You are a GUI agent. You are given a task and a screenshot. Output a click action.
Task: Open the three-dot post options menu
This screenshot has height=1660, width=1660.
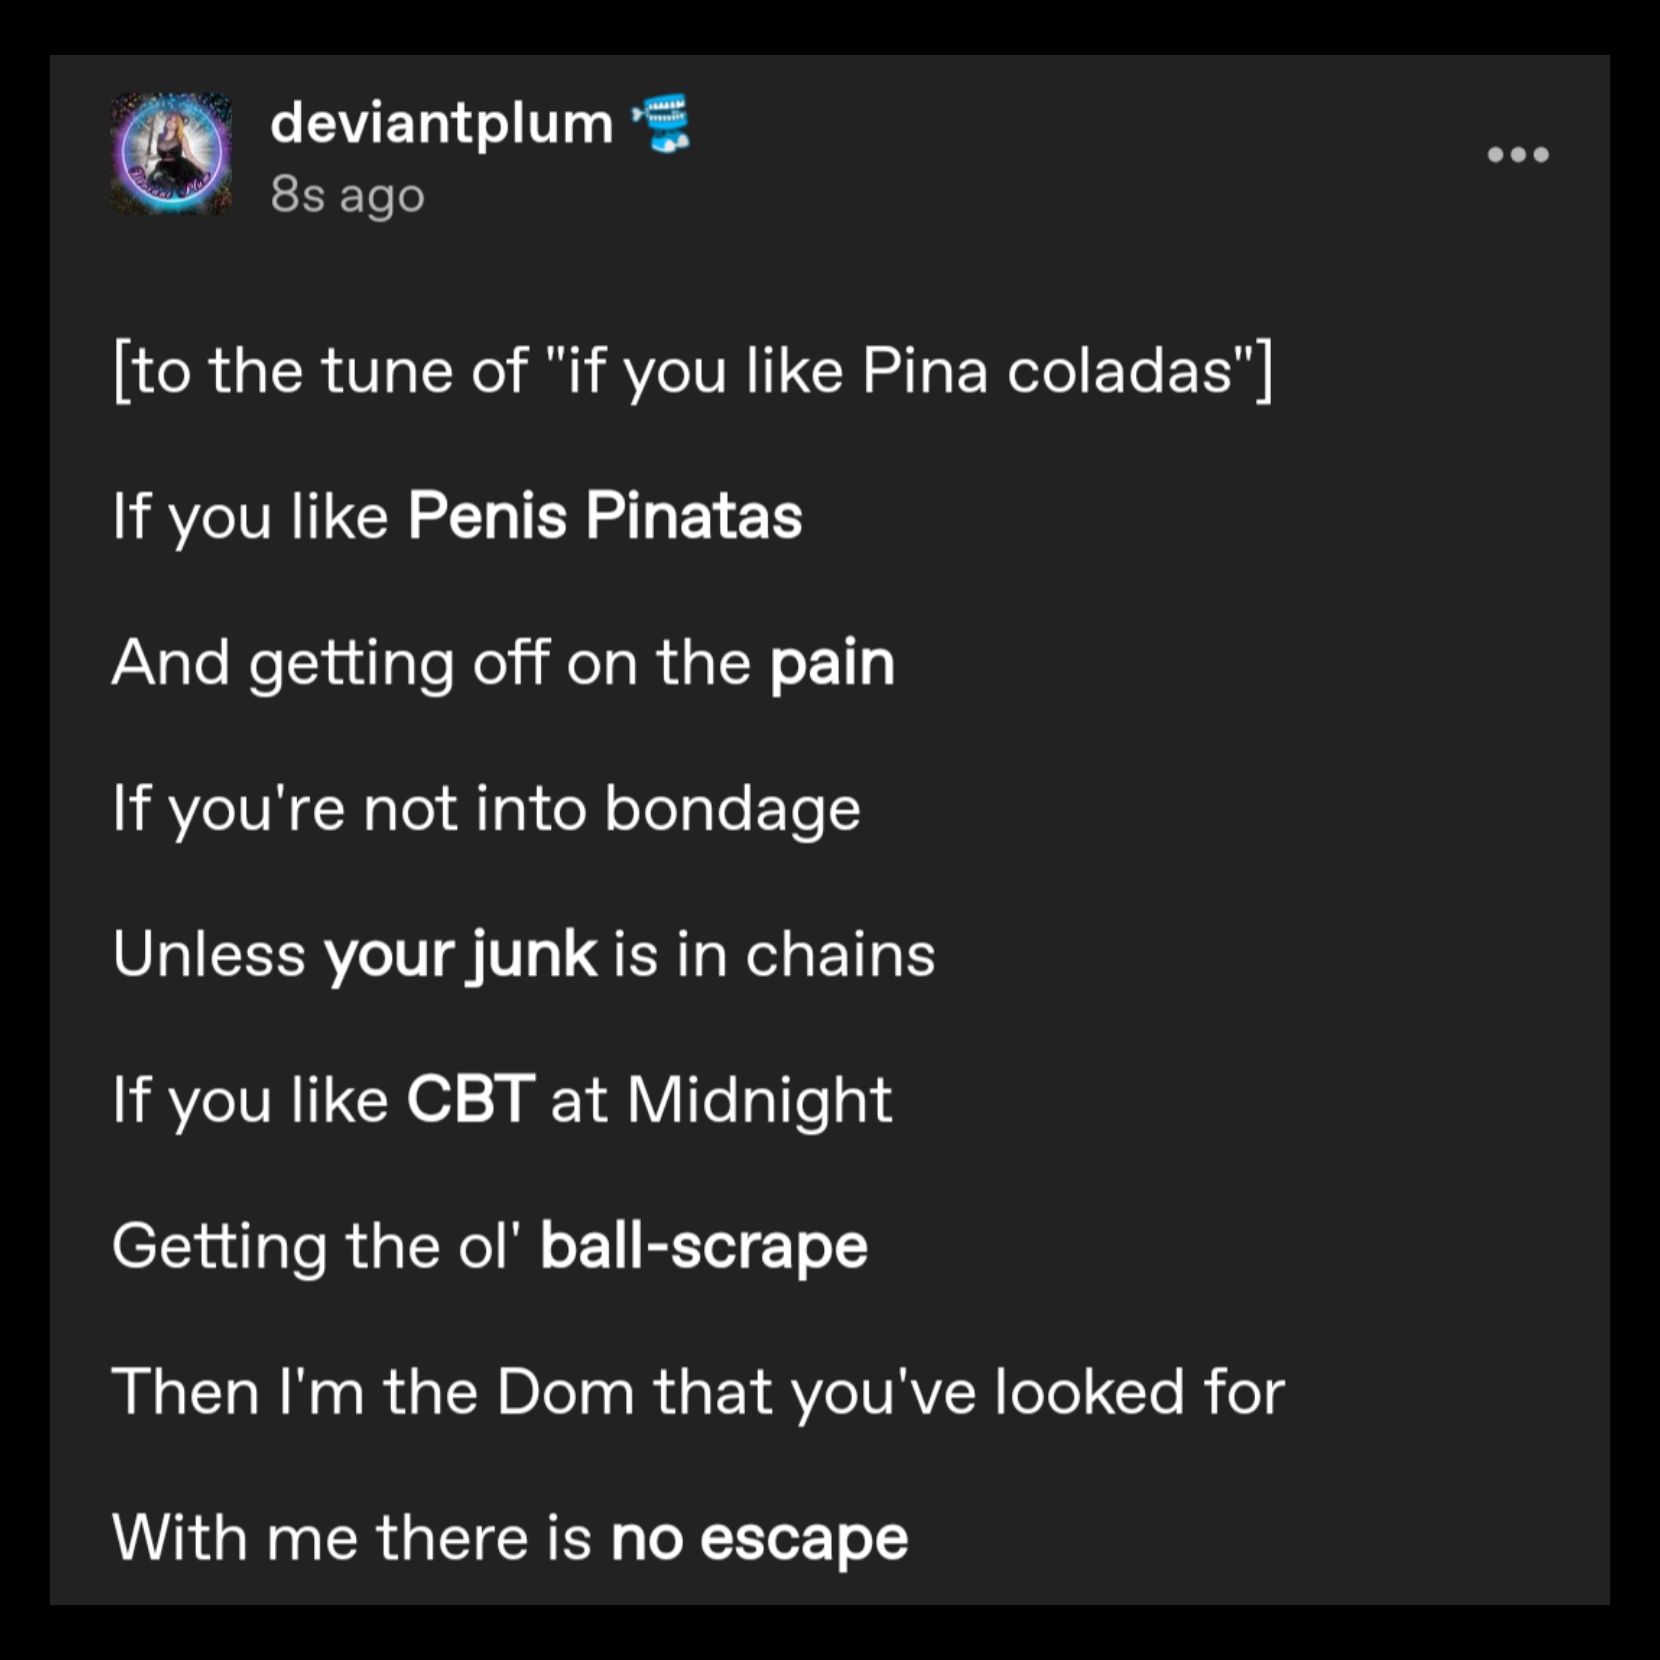(x=1518, y=154)
